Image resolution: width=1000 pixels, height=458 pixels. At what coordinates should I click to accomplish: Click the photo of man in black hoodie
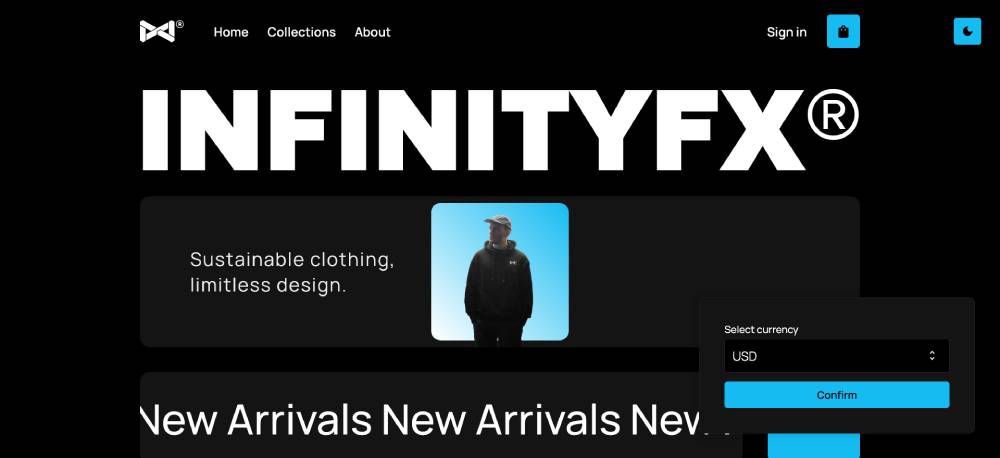[x=500, y=272]
